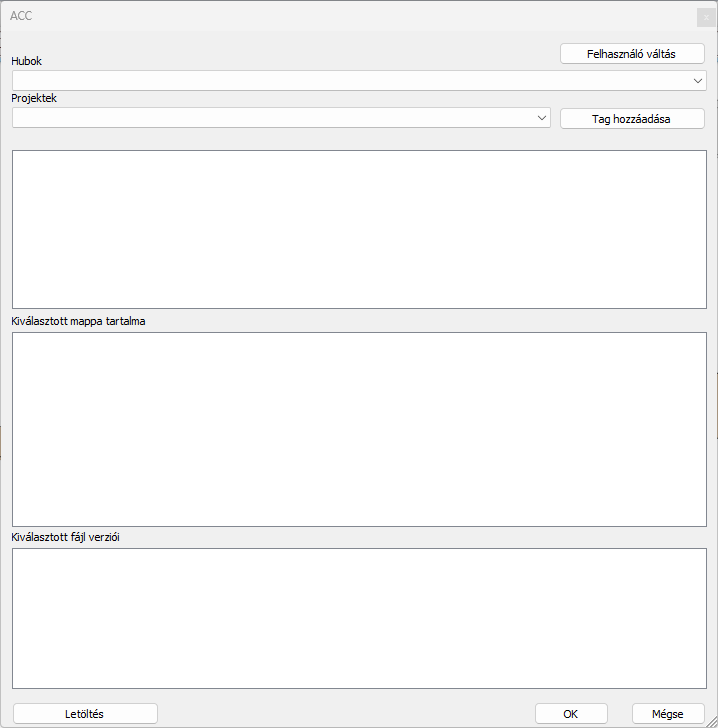This screenshot has height=728, width=718.
Task: Click the Hubok label
Action: (27, 61)
